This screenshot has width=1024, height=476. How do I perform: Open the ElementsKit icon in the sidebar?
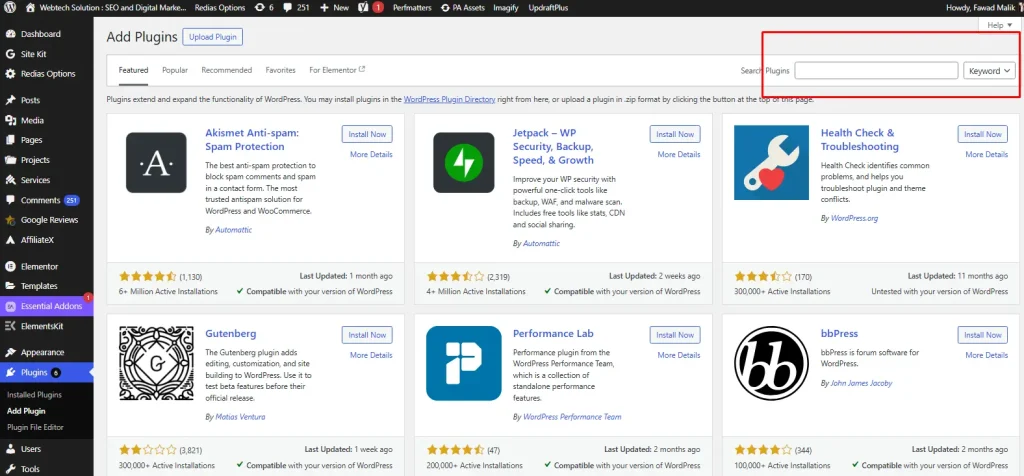click(10, 326)
